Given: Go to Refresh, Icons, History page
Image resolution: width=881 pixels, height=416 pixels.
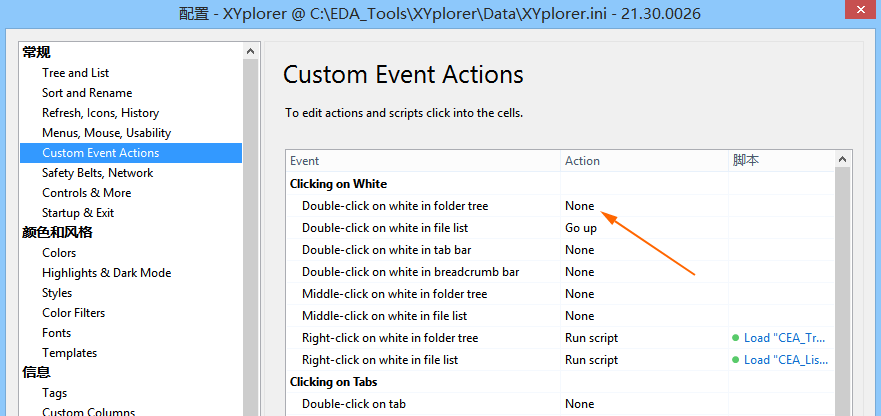Looking at the screenshot, I should point(100,113).
